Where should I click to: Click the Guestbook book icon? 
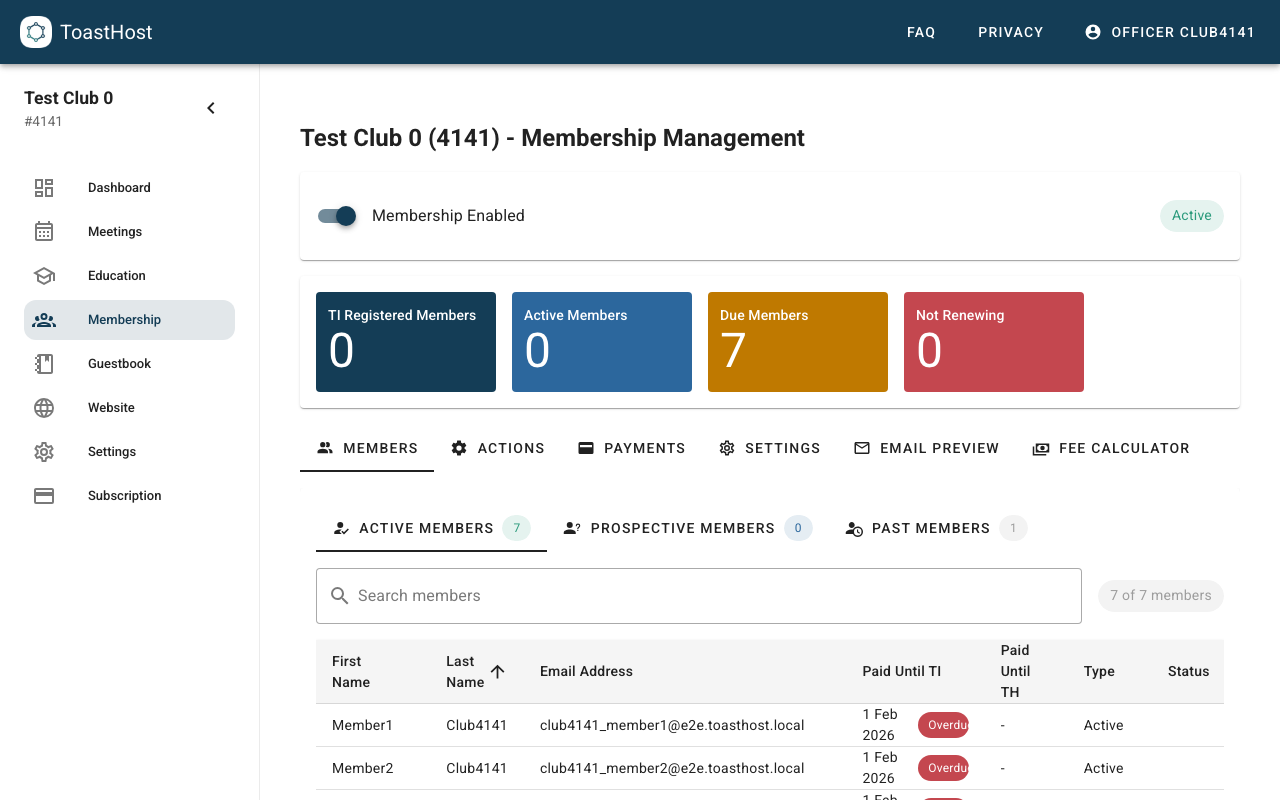coord(44,363)
